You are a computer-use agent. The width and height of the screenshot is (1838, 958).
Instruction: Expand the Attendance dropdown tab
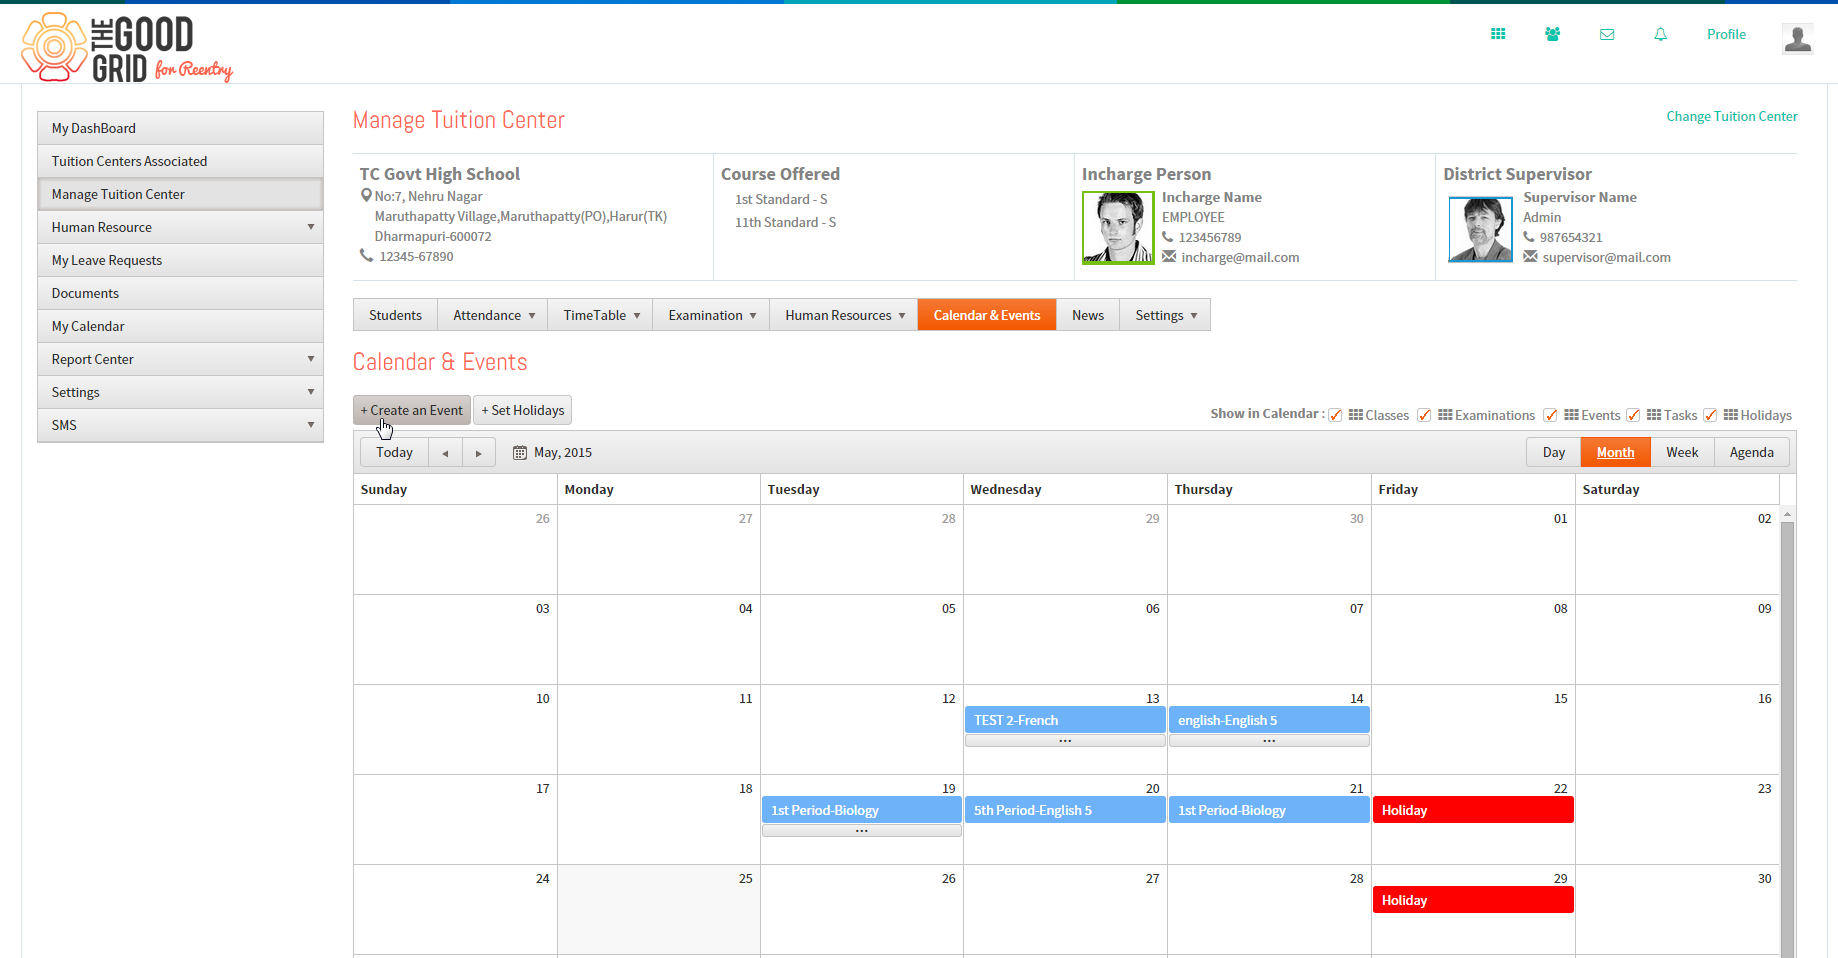pyautogui.click(x=493, y=315)
